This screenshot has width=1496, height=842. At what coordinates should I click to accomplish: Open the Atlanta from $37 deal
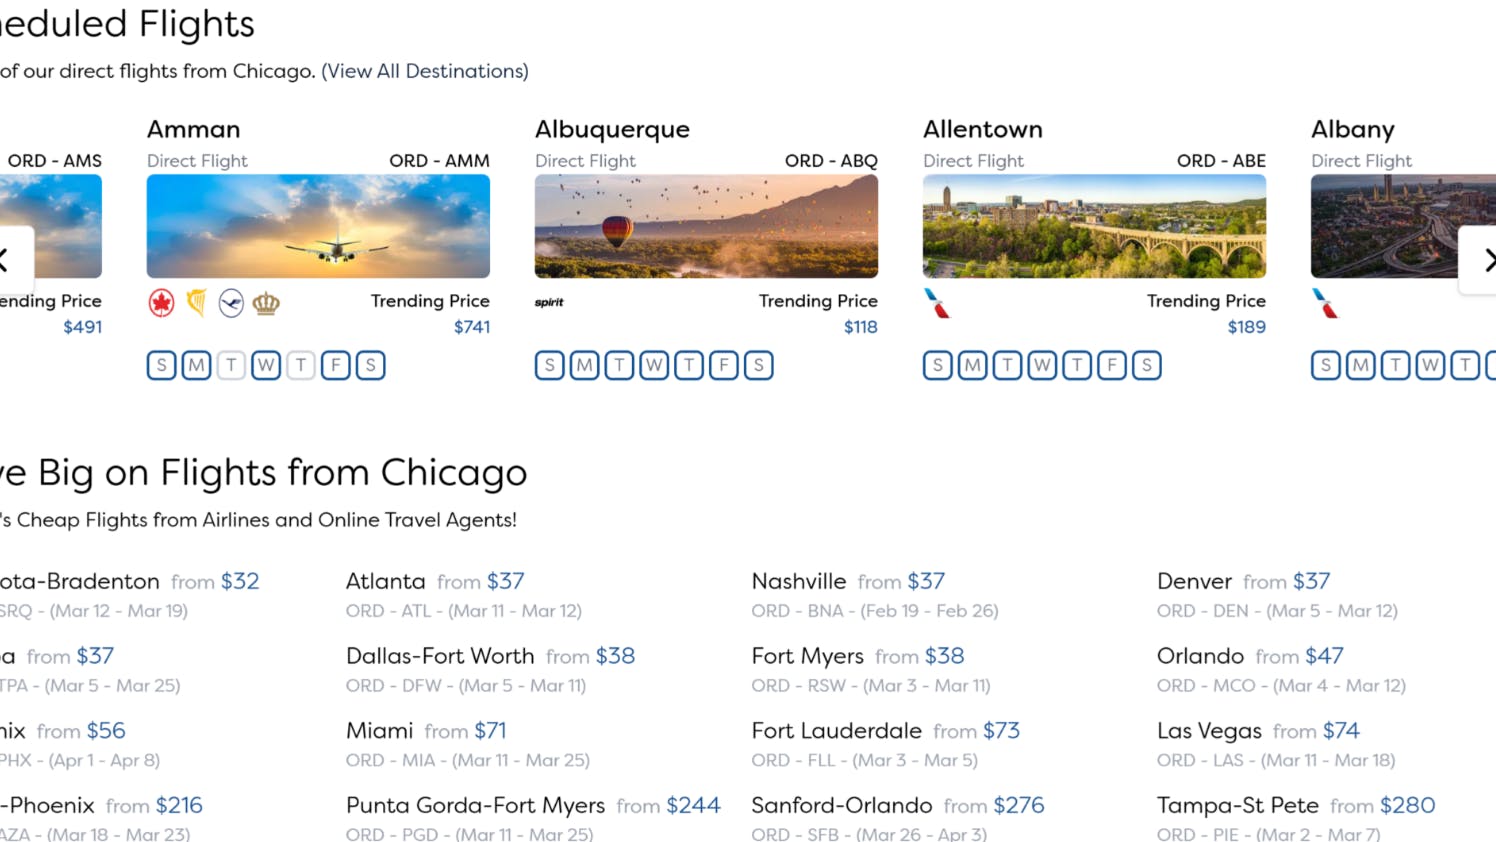(x=435, y=581)
